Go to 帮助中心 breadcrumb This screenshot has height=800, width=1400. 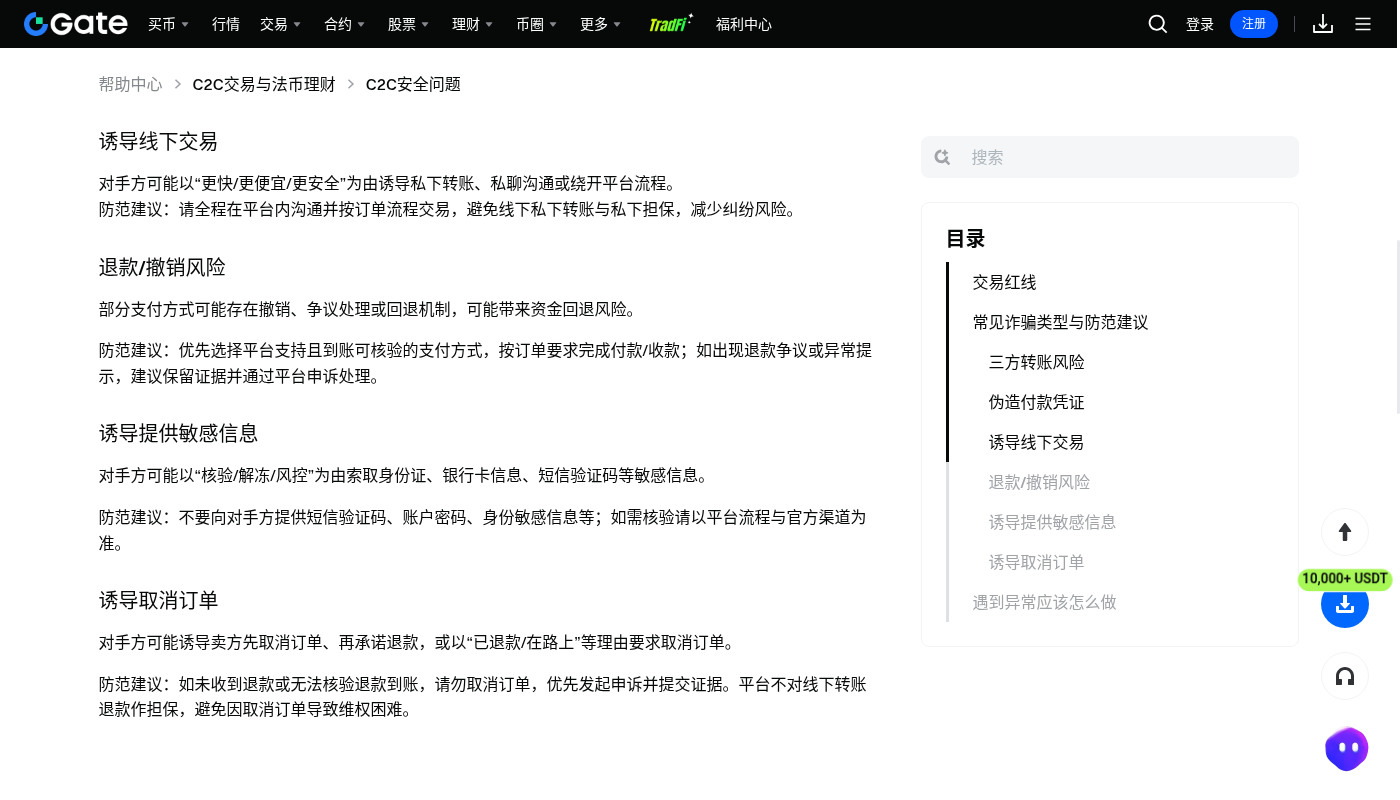click(x=130, y=84)
